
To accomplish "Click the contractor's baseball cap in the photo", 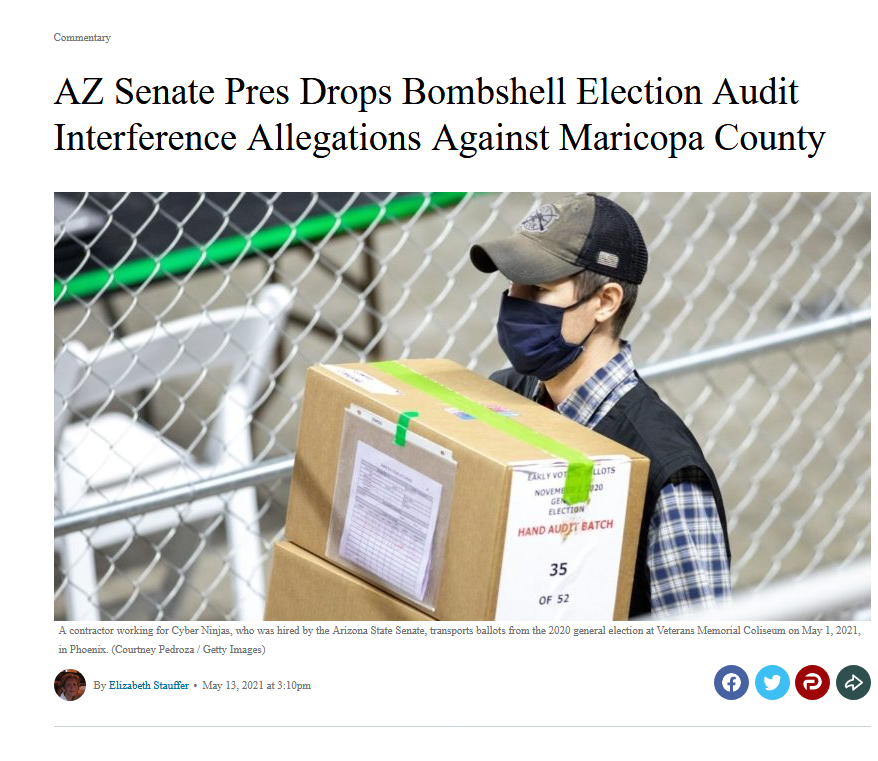I will coord(560,239).
